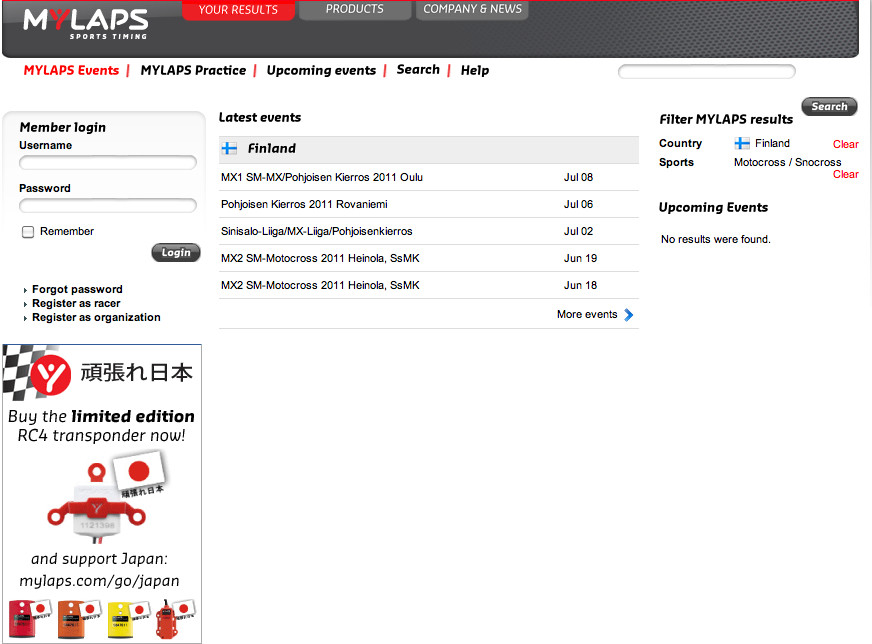872x644 pixels.
Task: Open MX2 SM-Motocross Heinola event dated Jun 18
Action: [x=320, y=285]
